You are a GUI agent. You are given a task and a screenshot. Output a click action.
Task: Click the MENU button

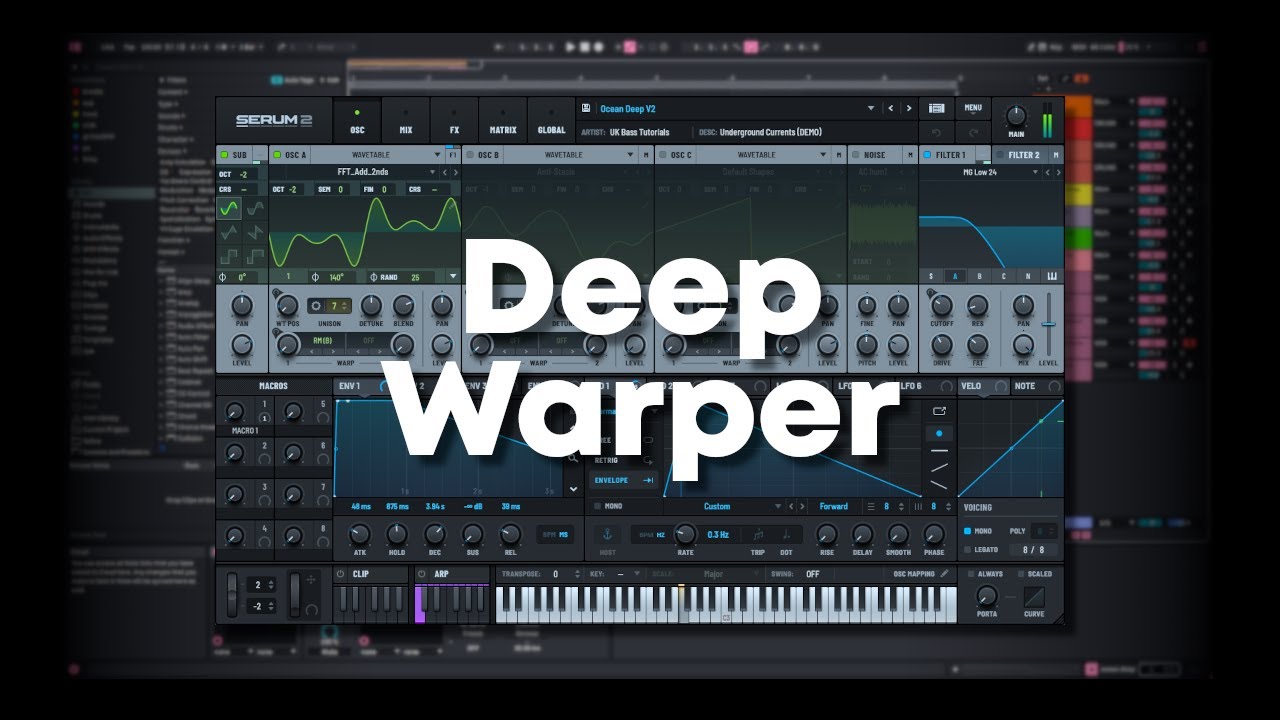tap(973, 107)
